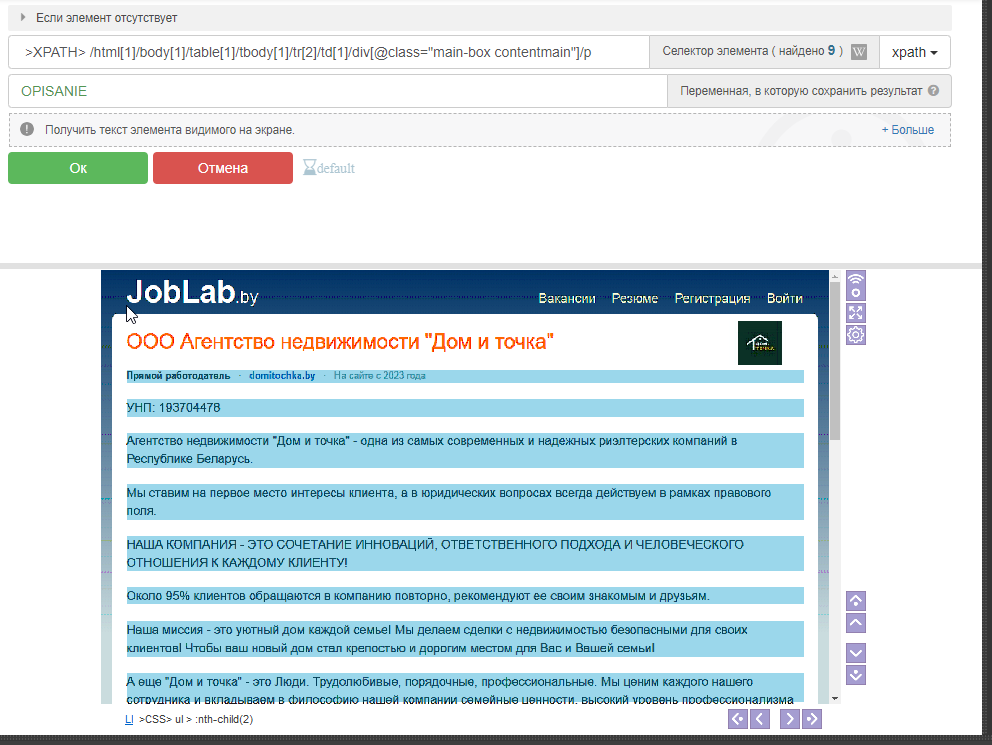
Task: Click the expand view fullscreen icon
Action: click(856, 312)
